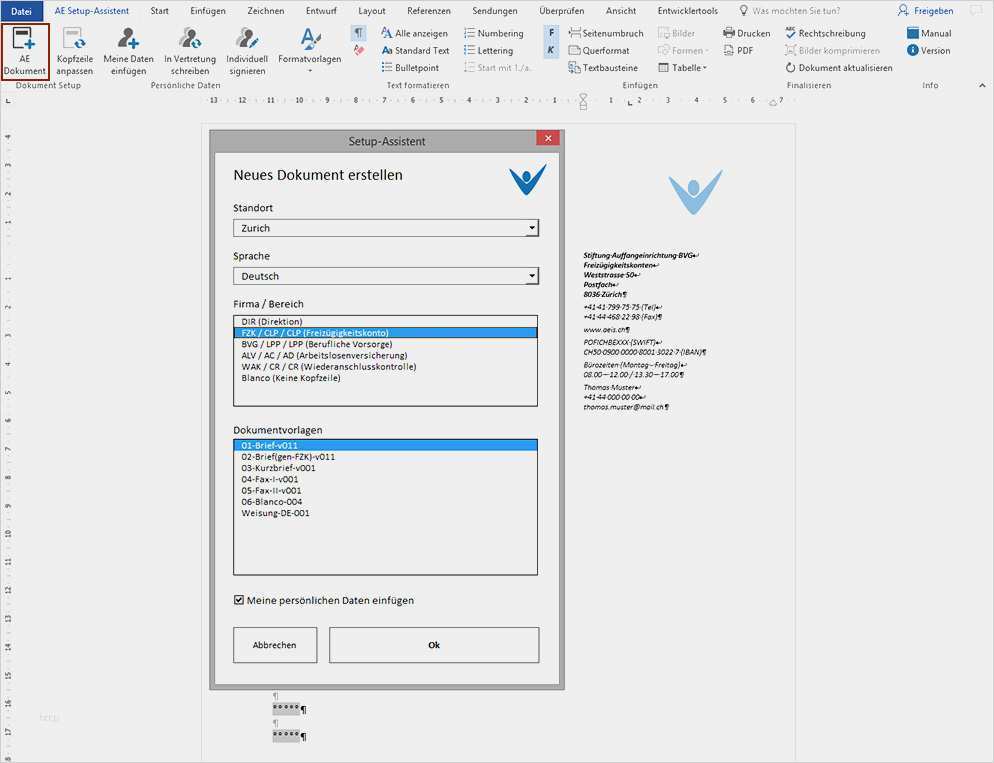Select Blanco (Keine Kopfzeile)

click(x=385, y=378)
